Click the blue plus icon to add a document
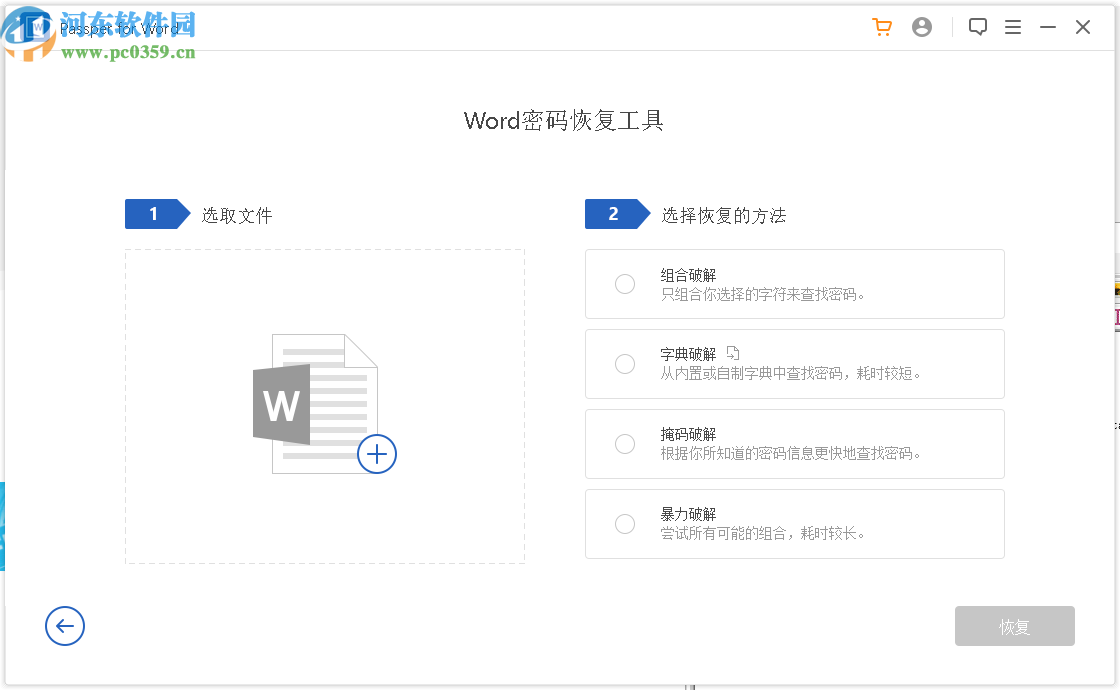1120x690 pixels. click(x=377, y=454)
